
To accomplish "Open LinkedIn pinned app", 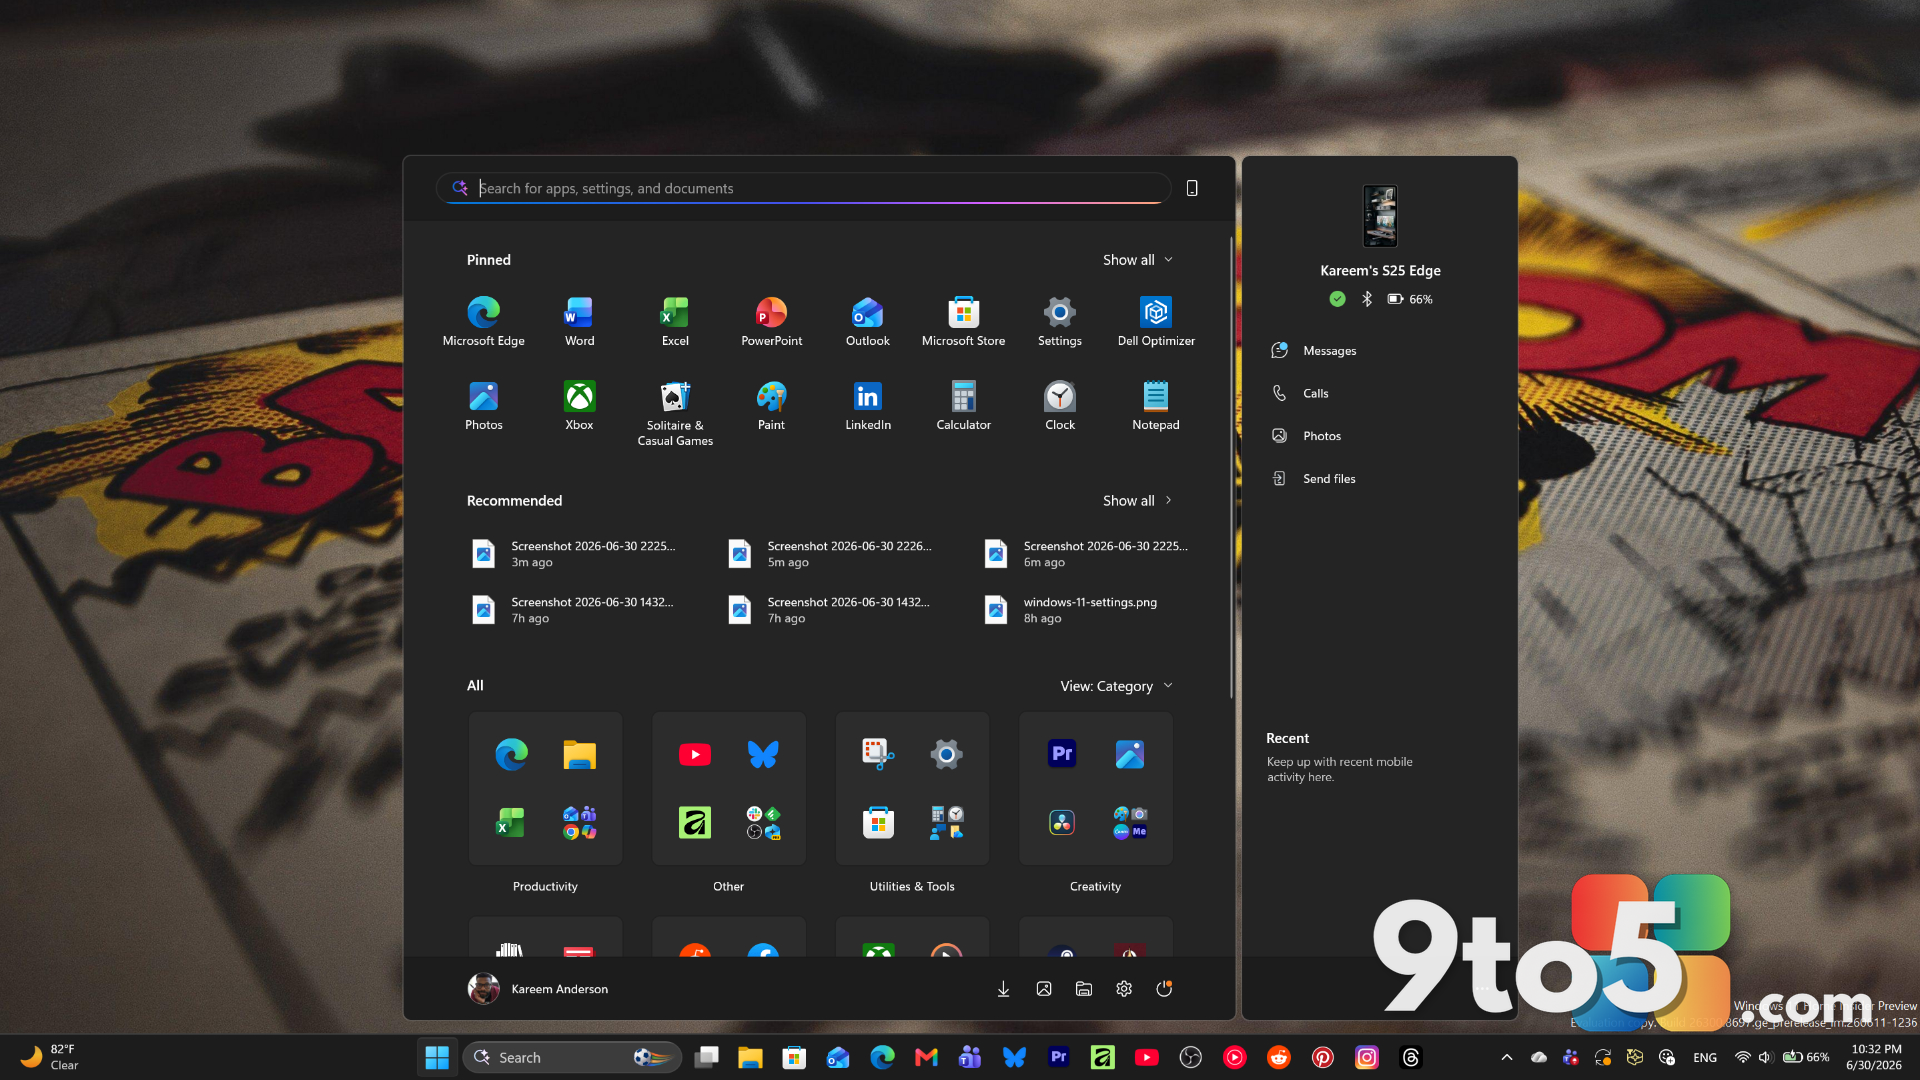I will pos(867,406).
